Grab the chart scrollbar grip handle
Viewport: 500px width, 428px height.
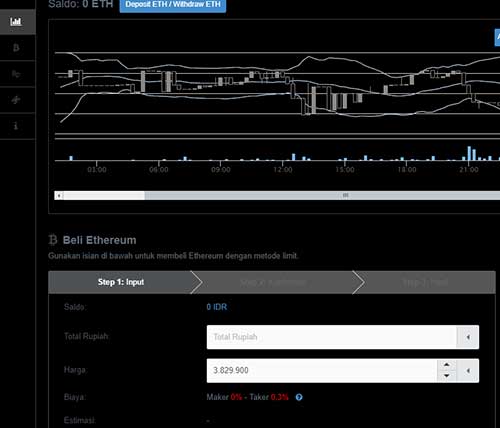point(345,195)
